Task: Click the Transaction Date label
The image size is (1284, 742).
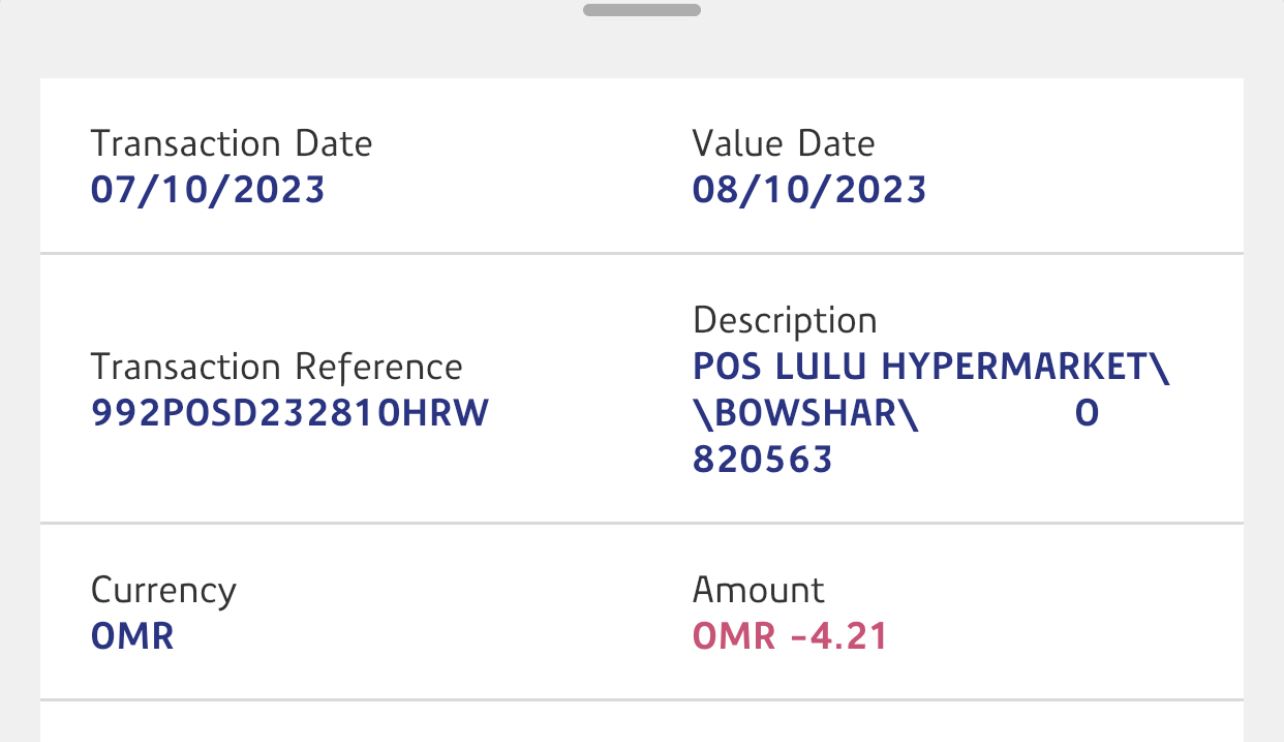Action: tap(231, 144)
